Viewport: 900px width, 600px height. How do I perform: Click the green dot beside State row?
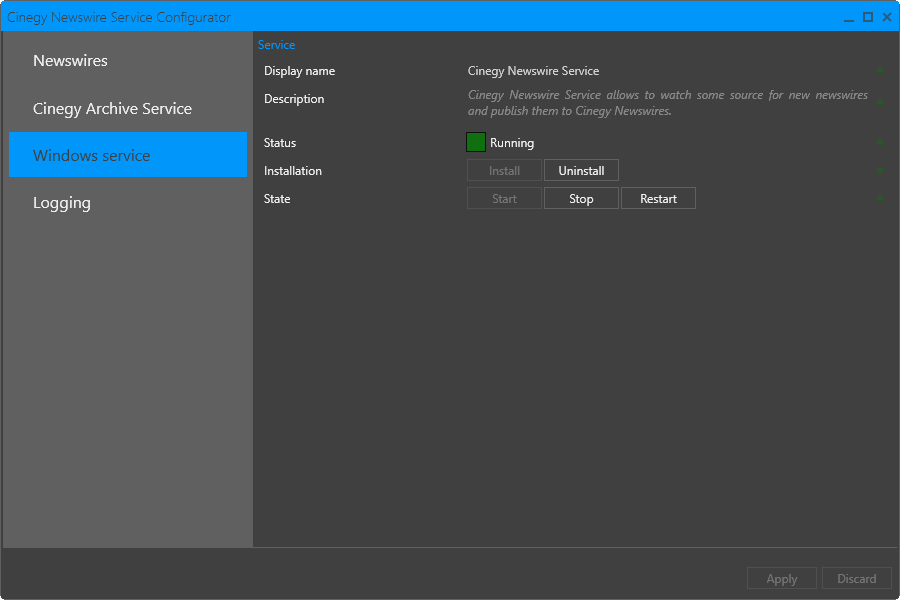click(x=880, y=198)
